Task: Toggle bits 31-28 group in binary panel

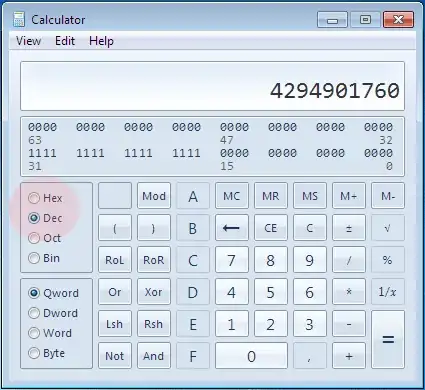Action: point(43,153)
